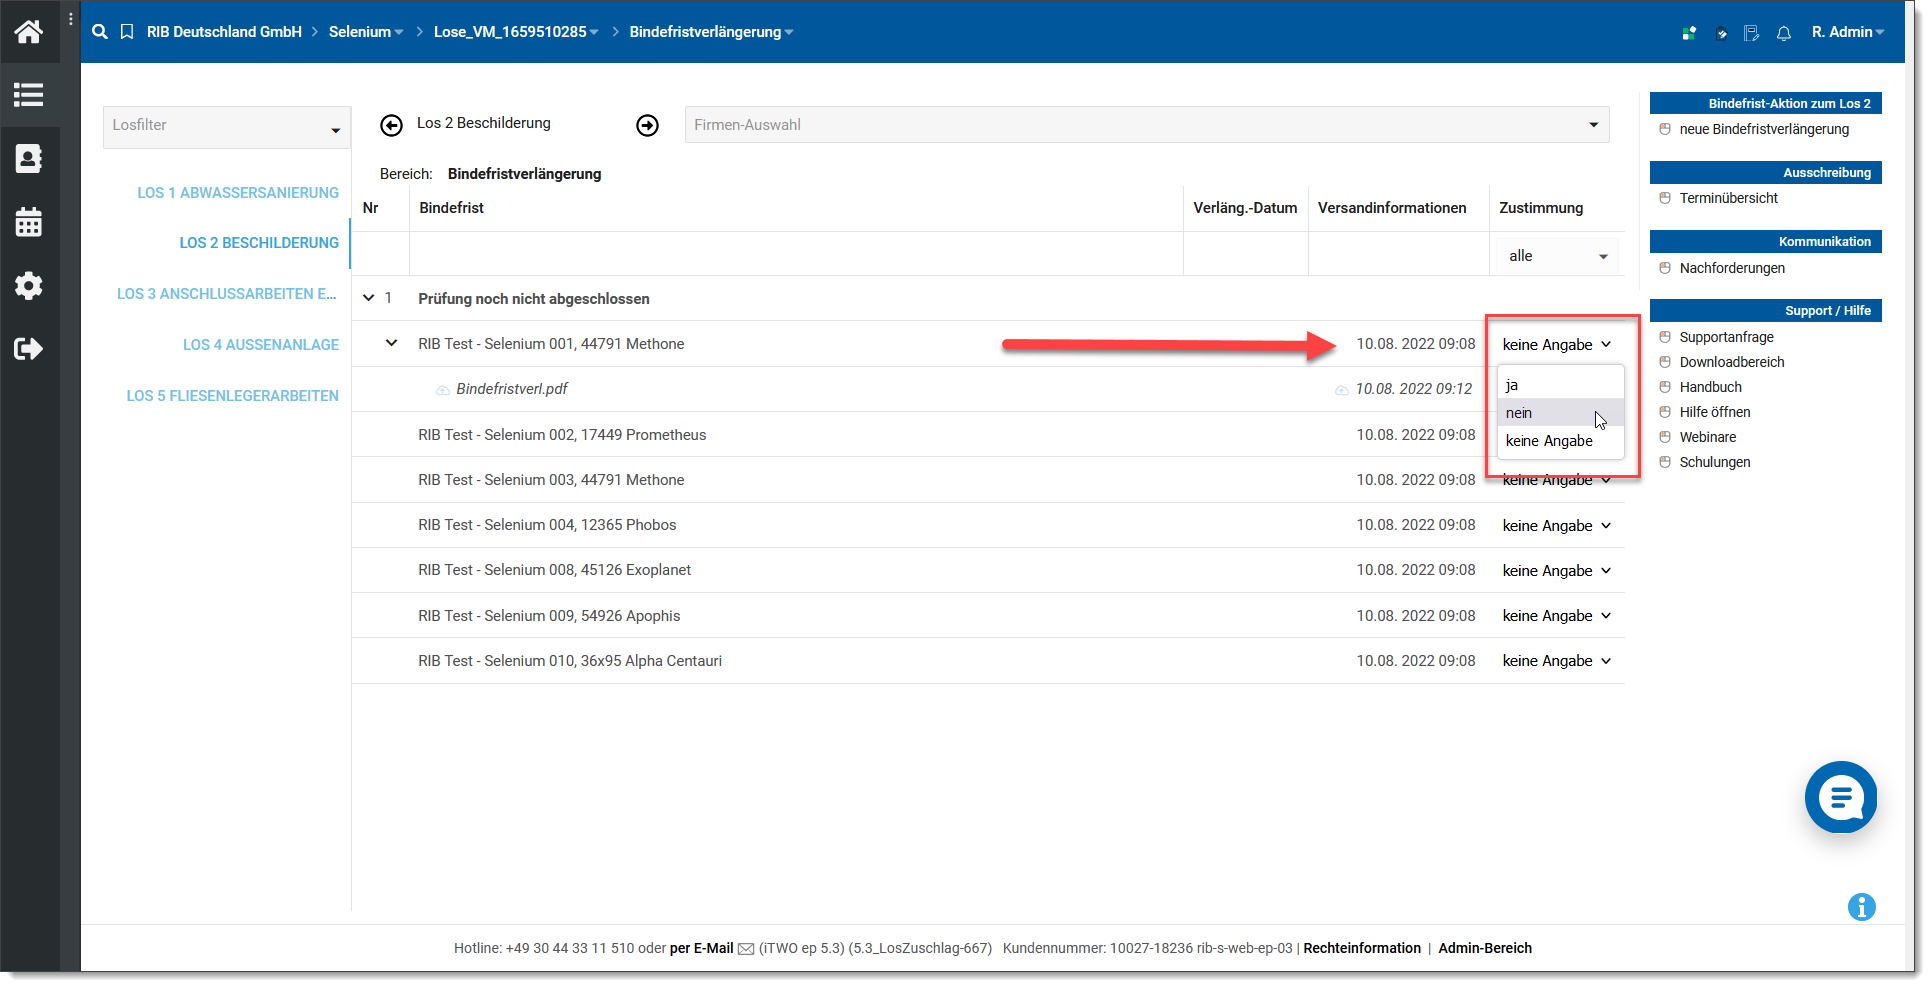Open the notifications bell
This screenshot has height=987, width=1930.
[x=1784, y=33]
